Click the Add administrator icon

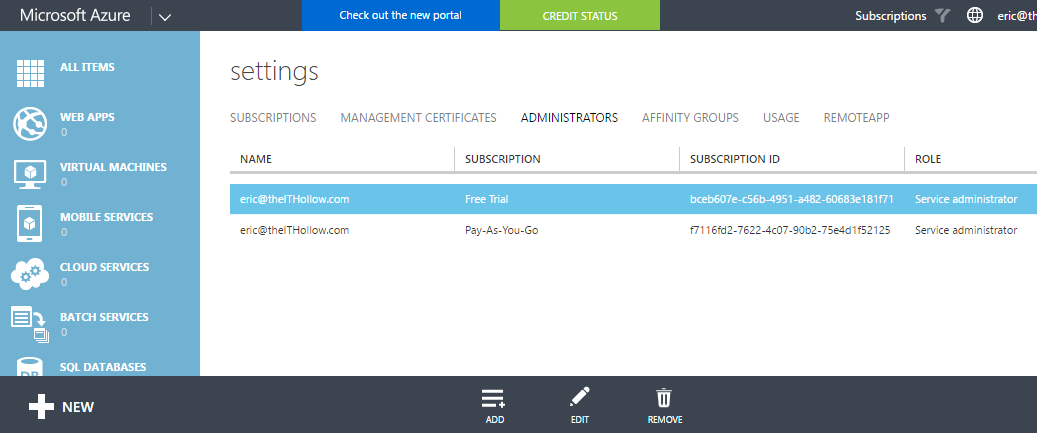tap(494, 398)
